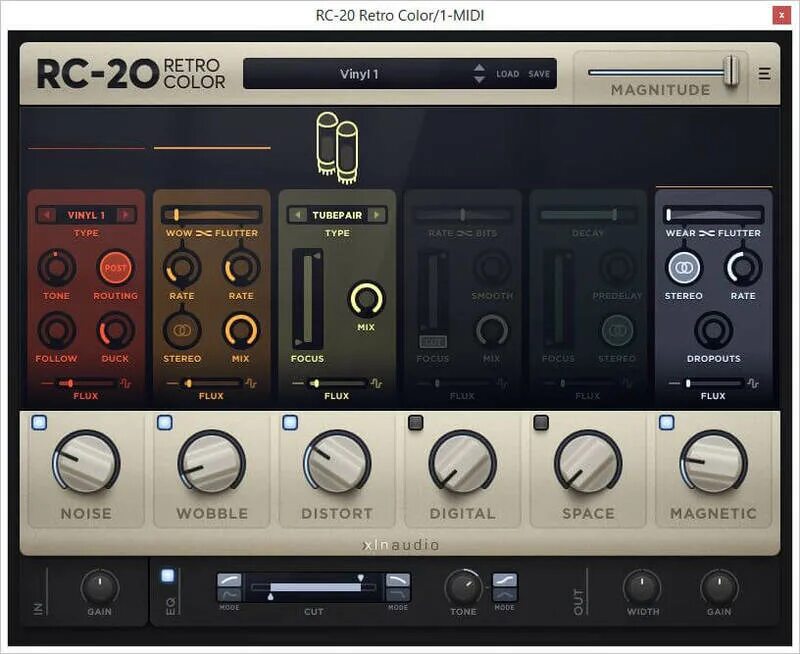Open the TUBEPAIR distortion type selector

pyautogui.click(x=337, y=215)
